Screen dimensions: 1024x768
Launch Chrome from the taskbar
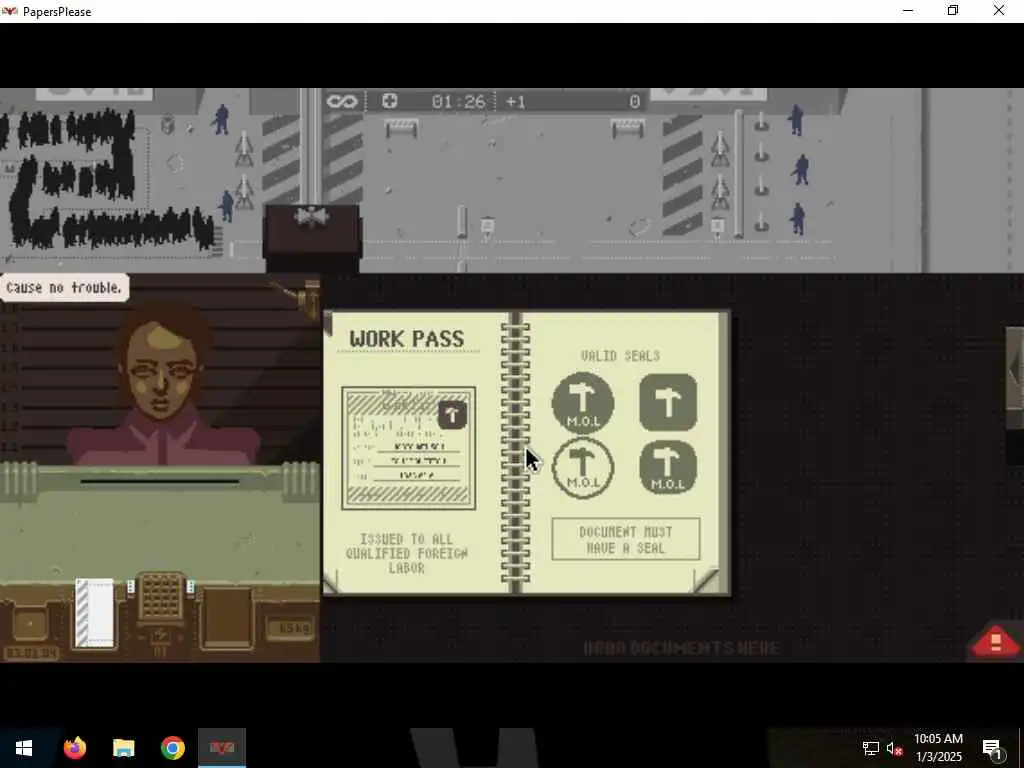point(173,748)
